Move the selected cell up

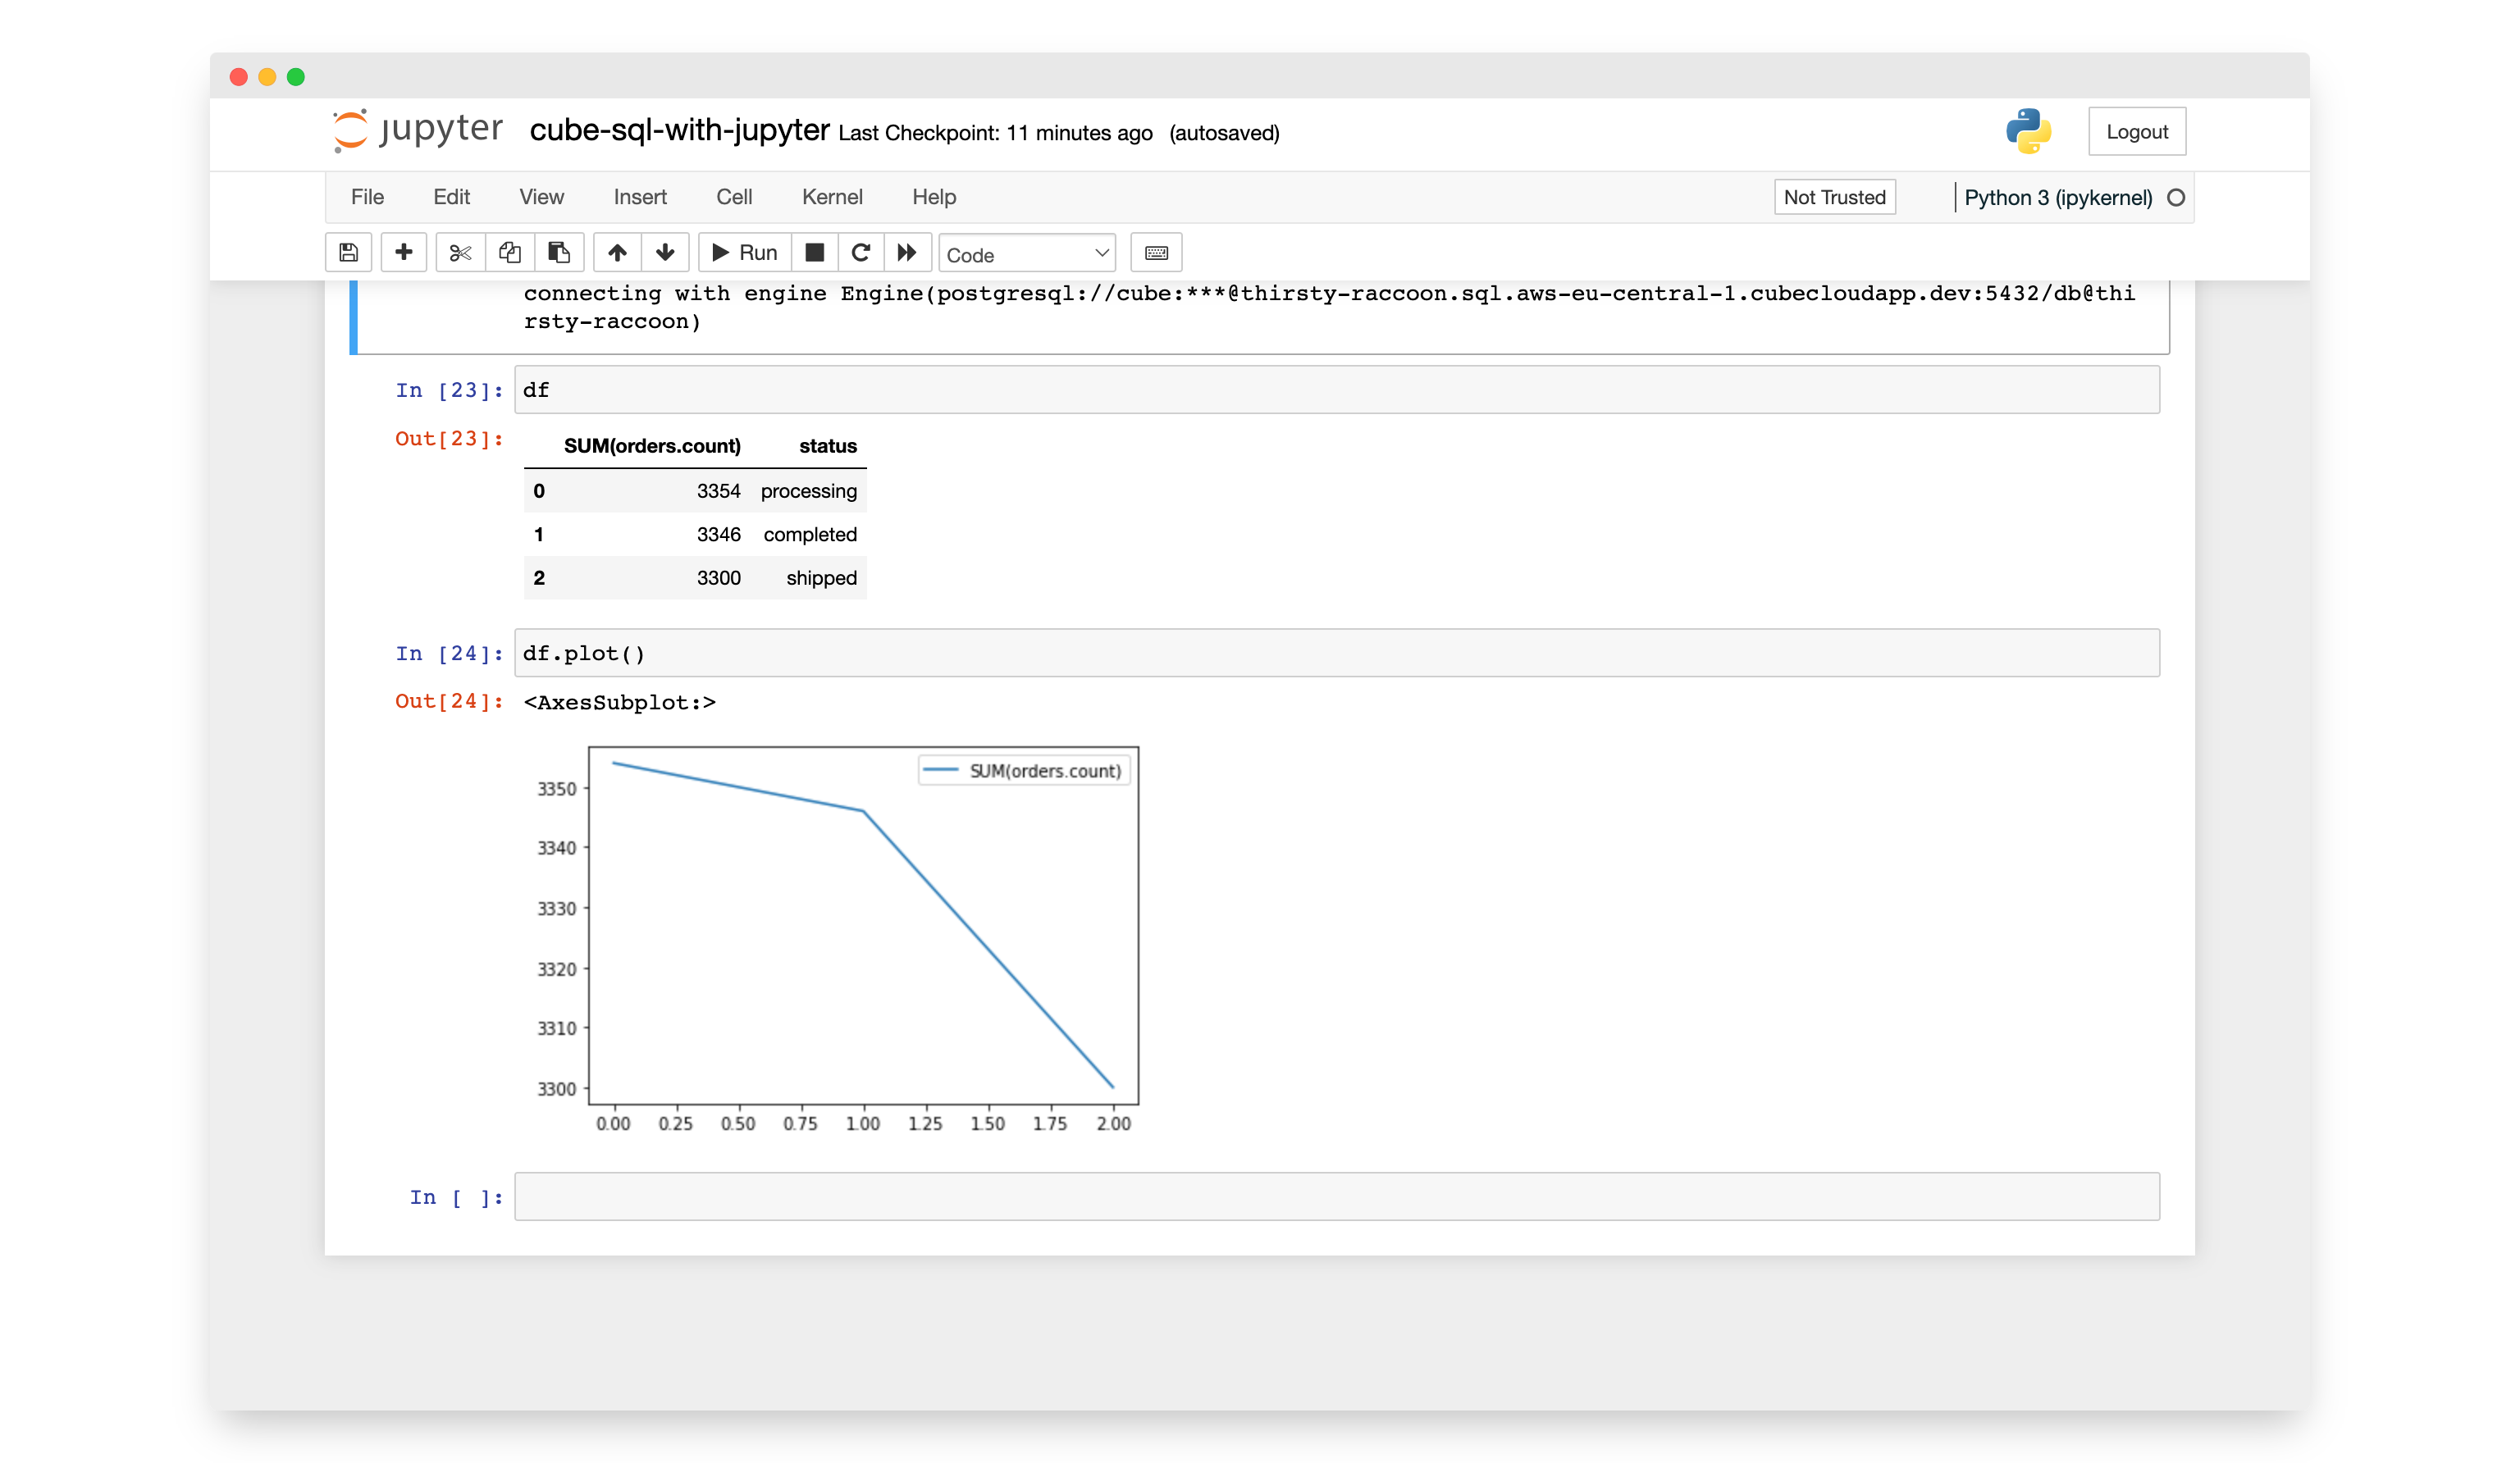pyautogui.click(x=617, y=253)
